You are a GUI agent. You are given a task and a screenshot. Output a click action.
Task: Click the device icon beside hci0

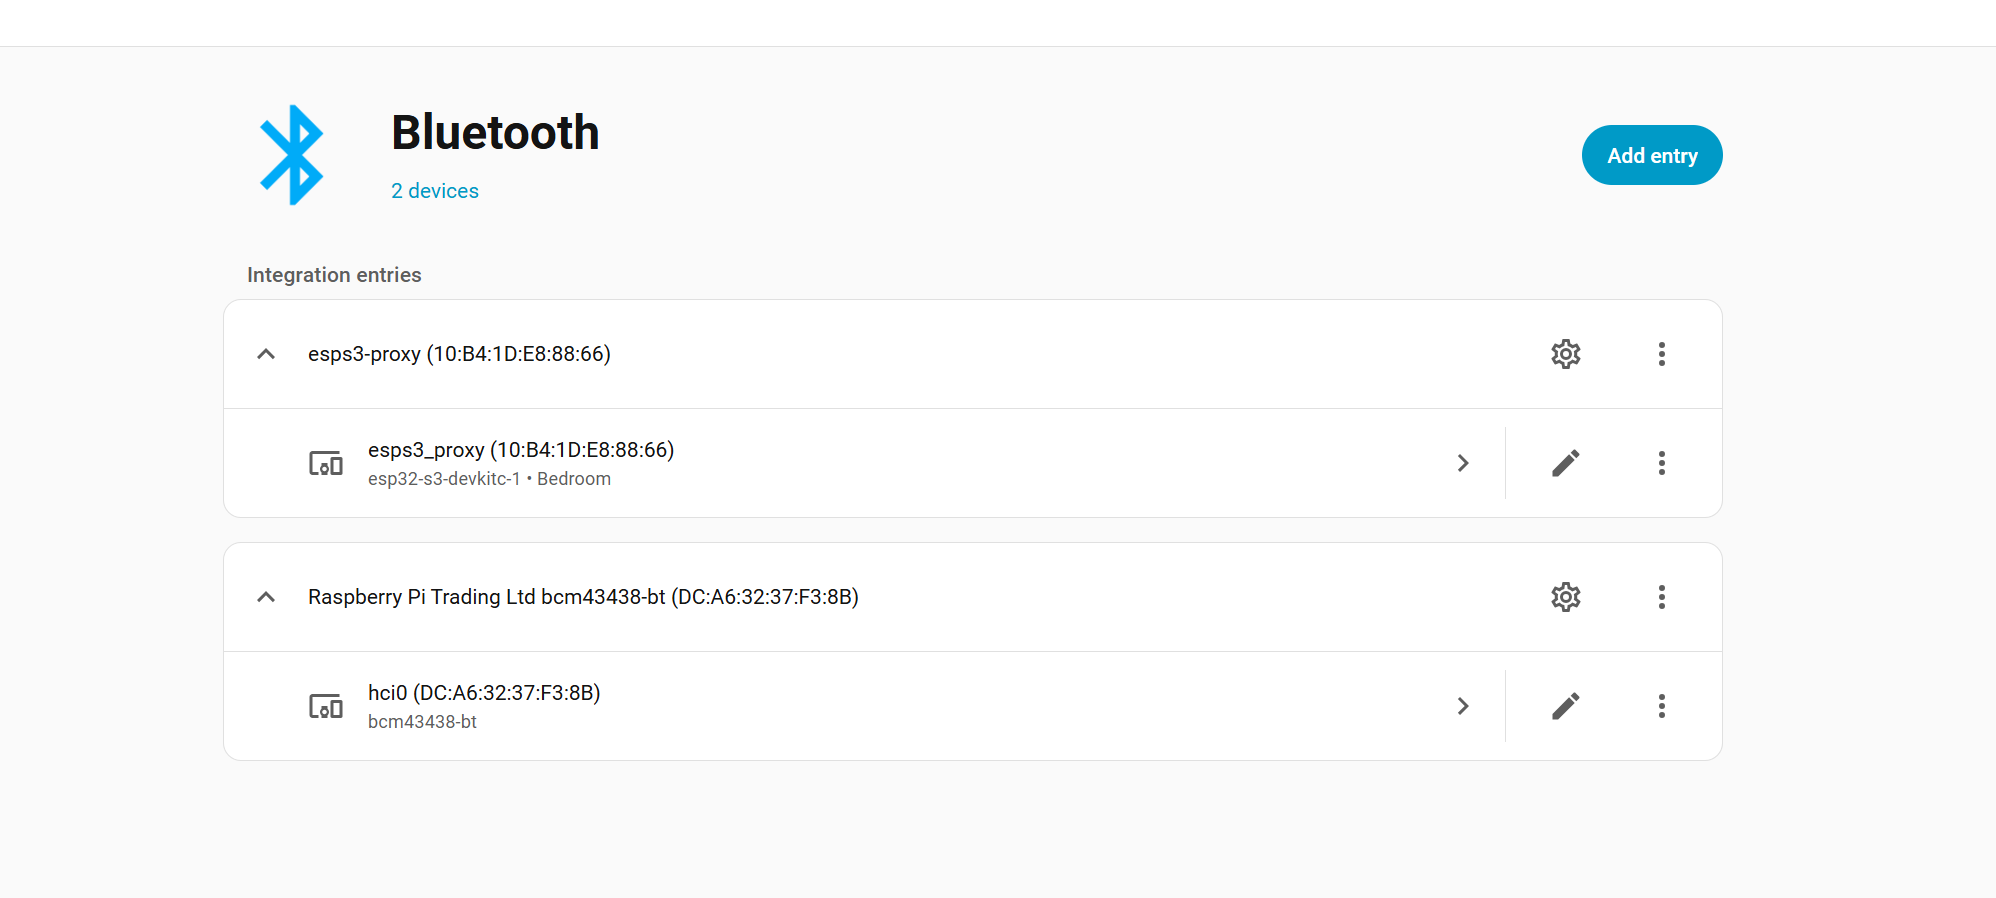325,705
